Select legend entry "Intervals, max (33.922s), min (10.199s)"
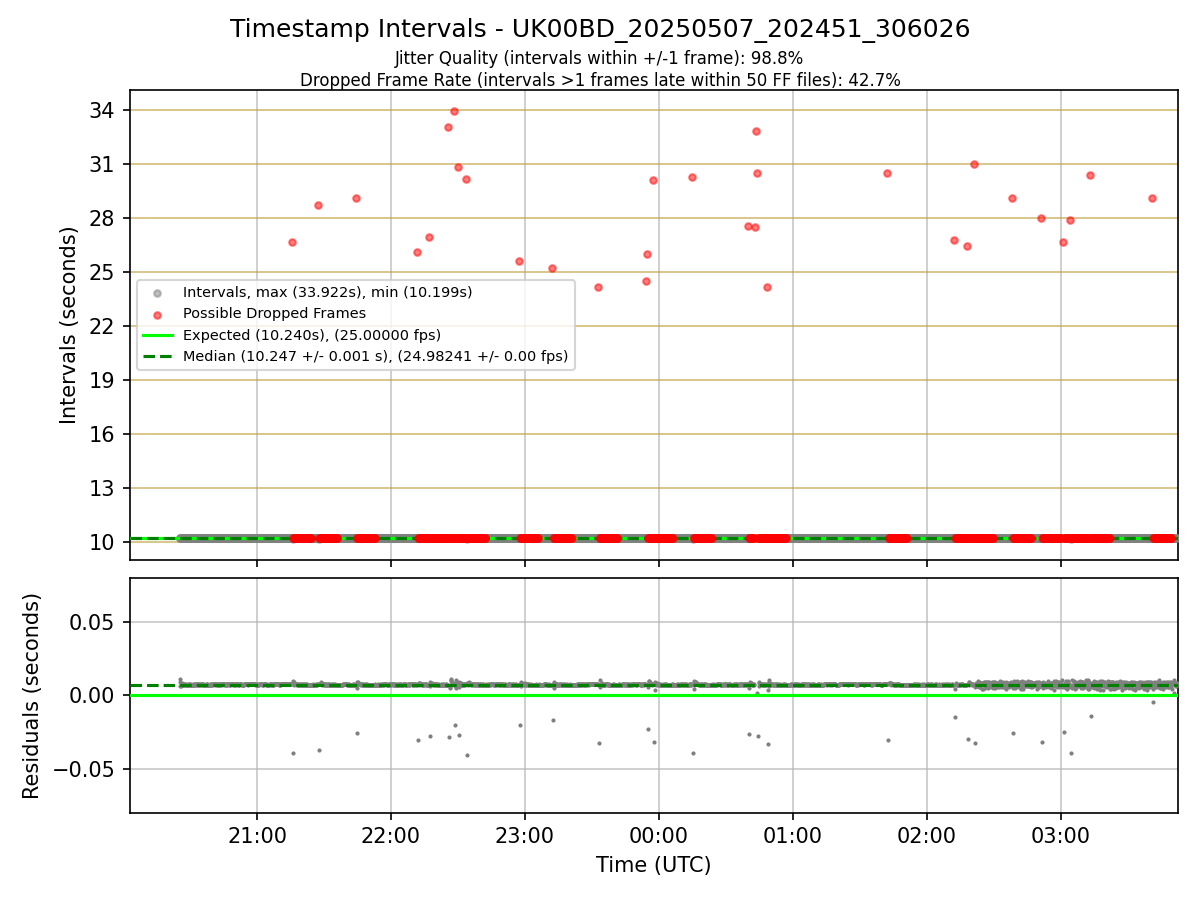 point(328,292)
